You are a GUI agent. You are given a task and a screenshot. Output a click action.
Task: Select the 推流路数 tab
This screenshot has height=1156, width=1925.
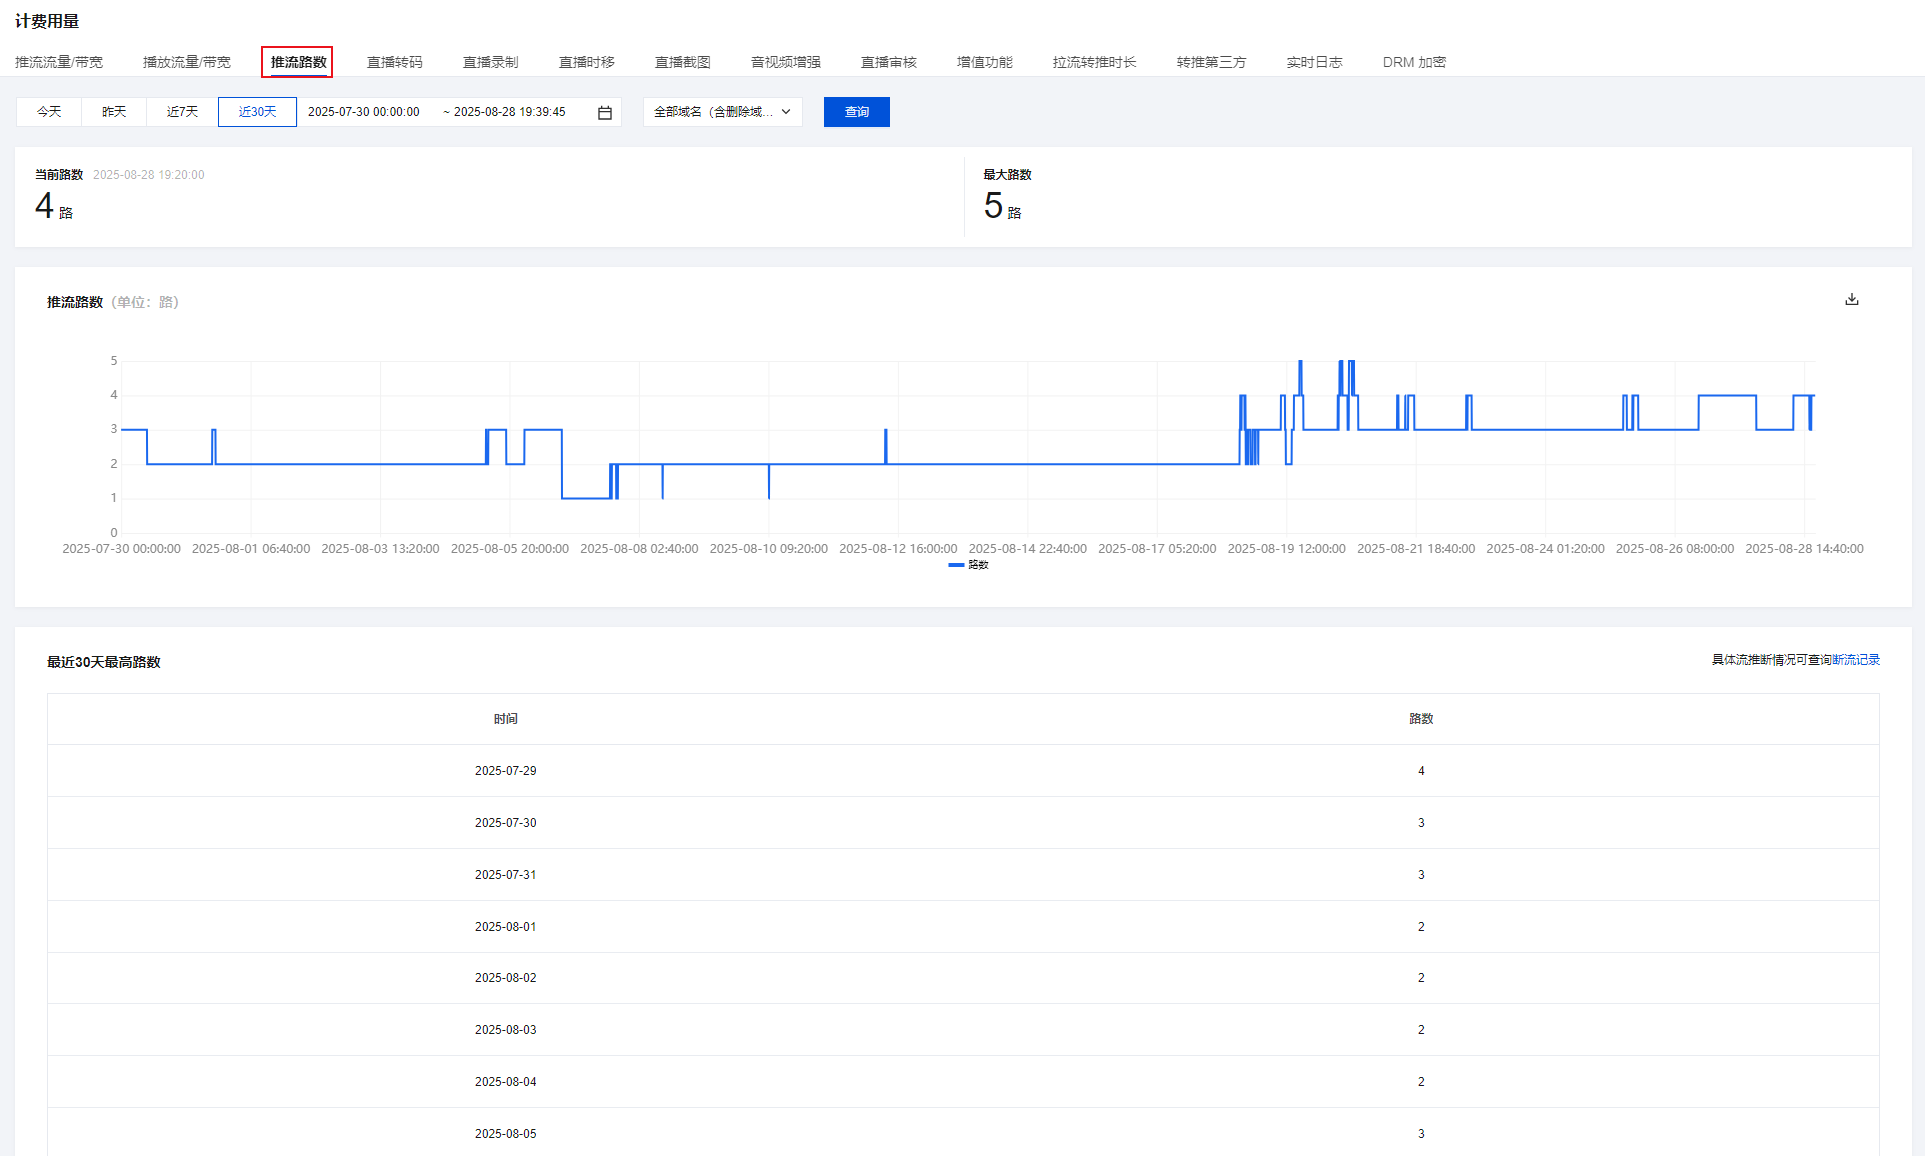(298, 62)
